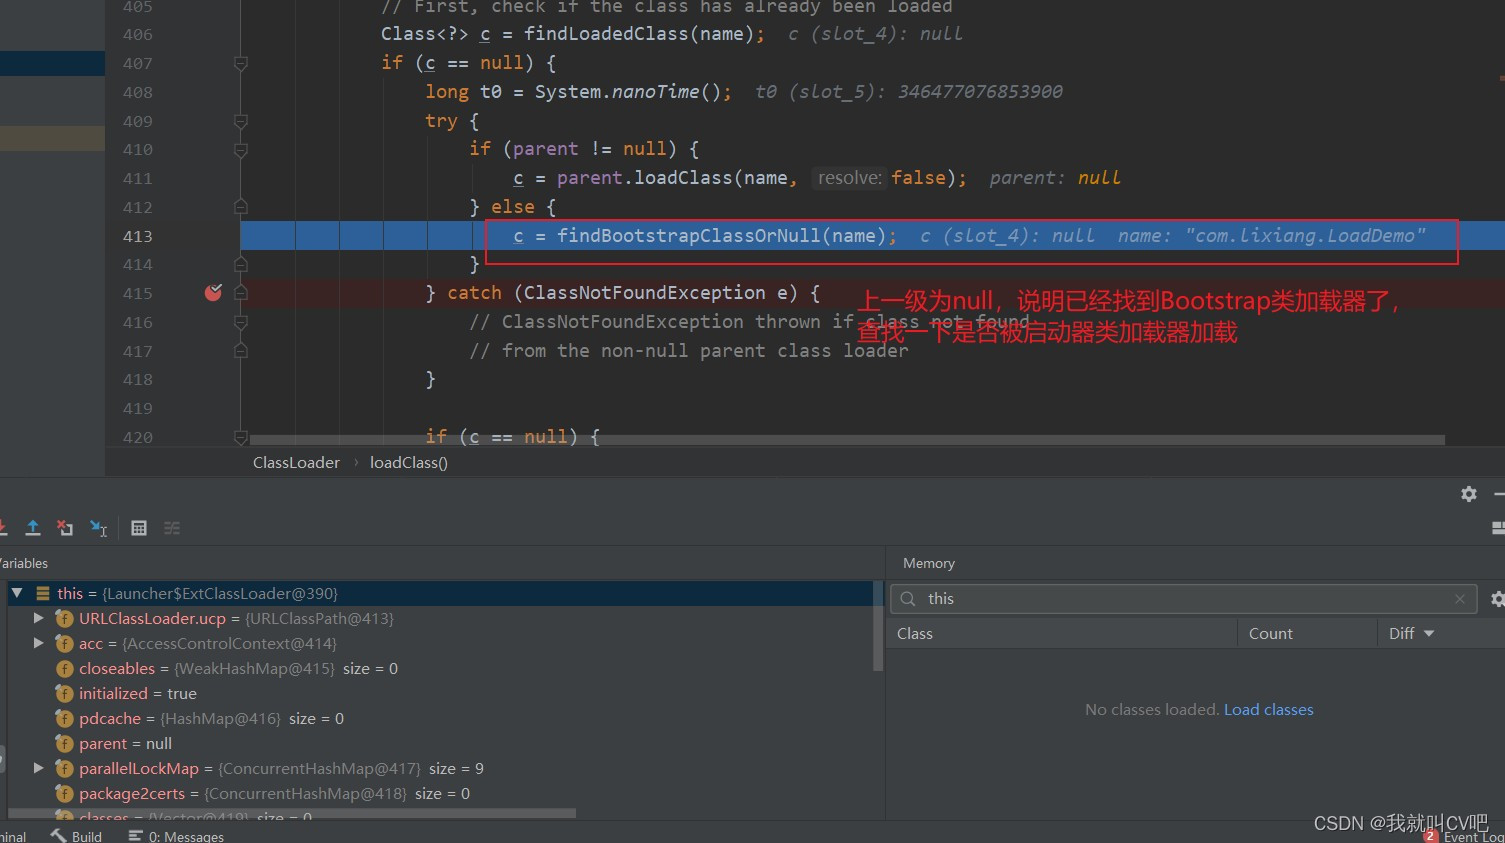Select the 'parent = null' variable row
The width and height of the screenshot is (1505, 843).
tap(440, 743)
